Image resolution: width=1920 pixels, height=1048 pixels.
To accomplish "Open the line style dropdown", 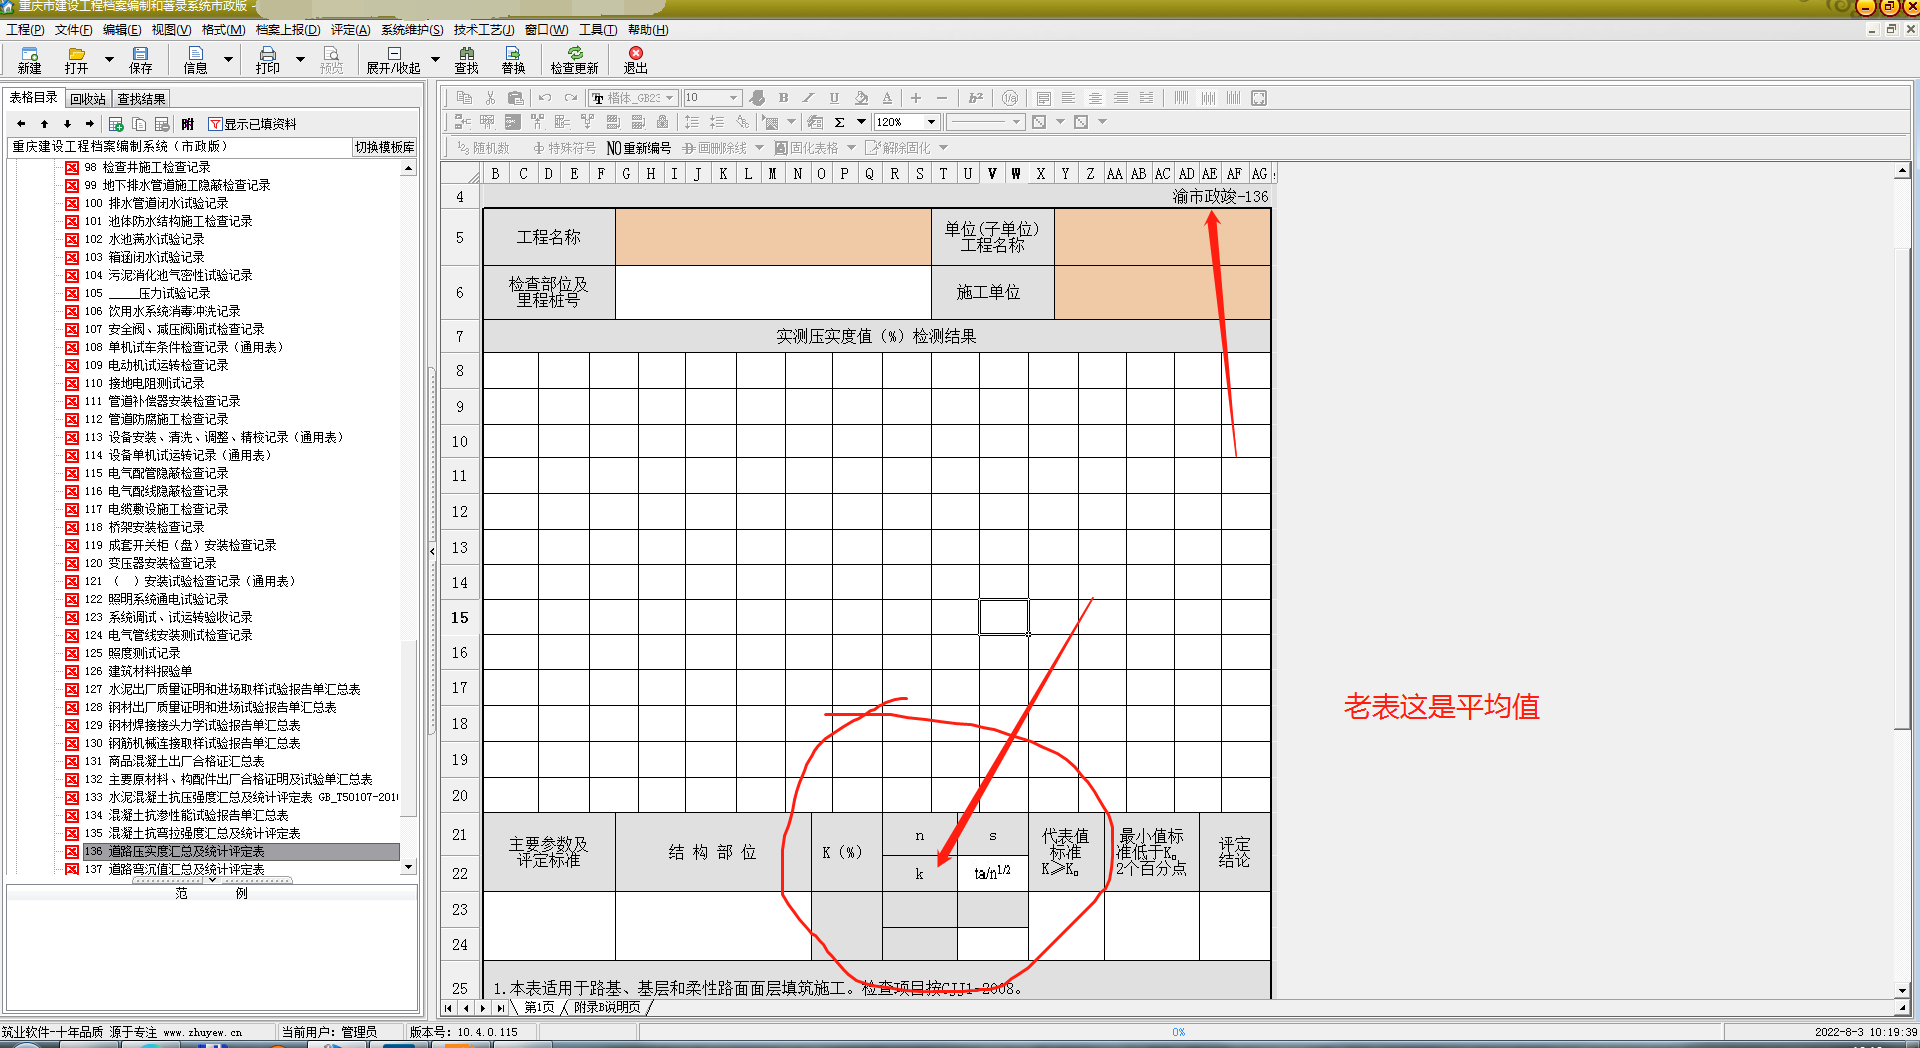I will (1016, 122).
